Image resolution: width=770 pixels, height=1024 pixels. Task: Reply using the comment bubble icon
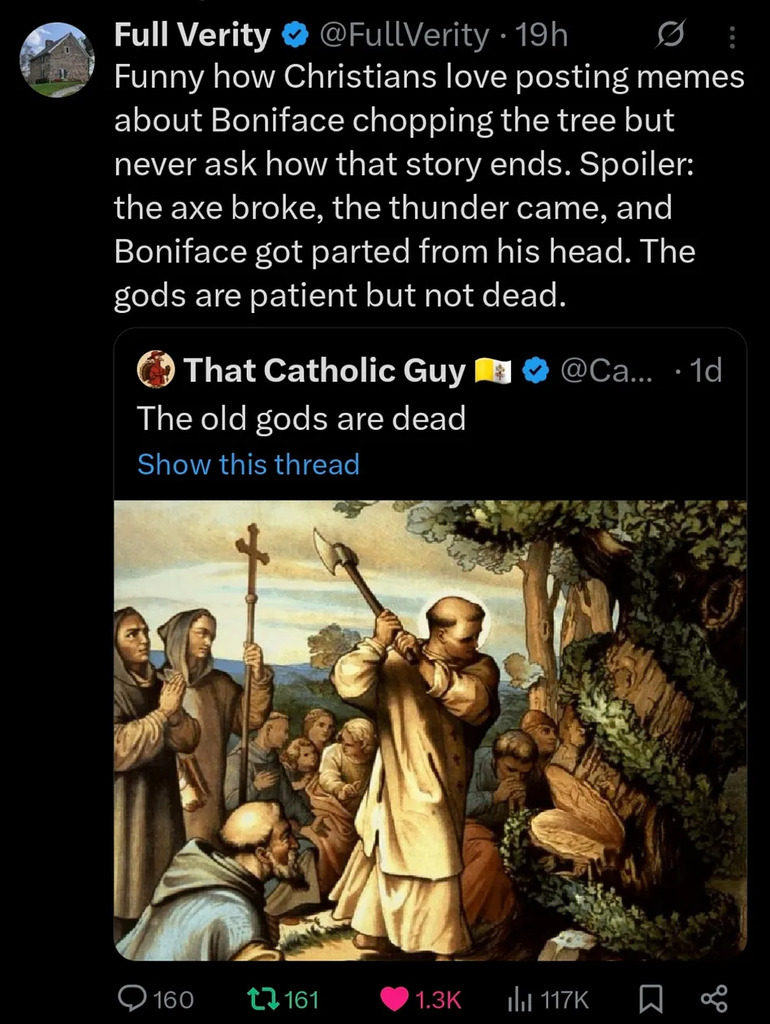(132, 997)
